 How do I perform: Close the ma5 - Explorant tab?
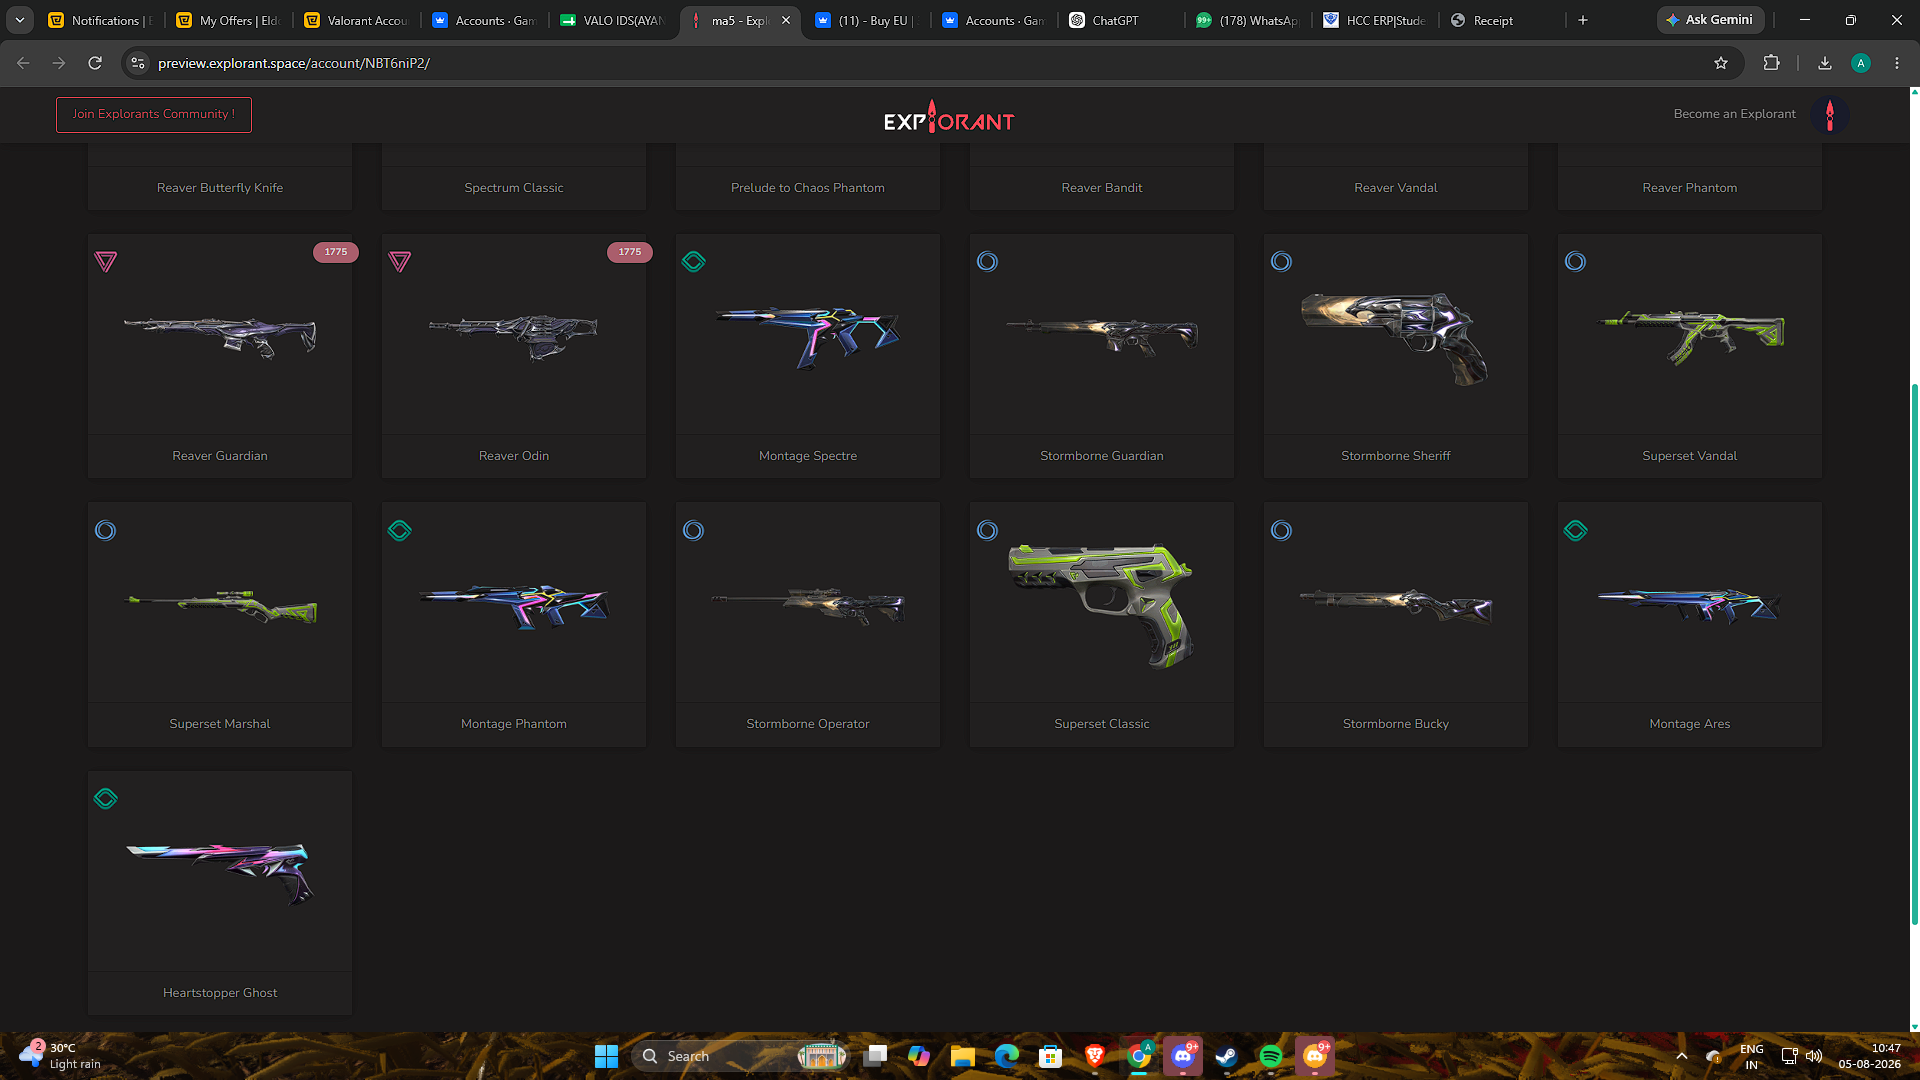click(786, 20)
